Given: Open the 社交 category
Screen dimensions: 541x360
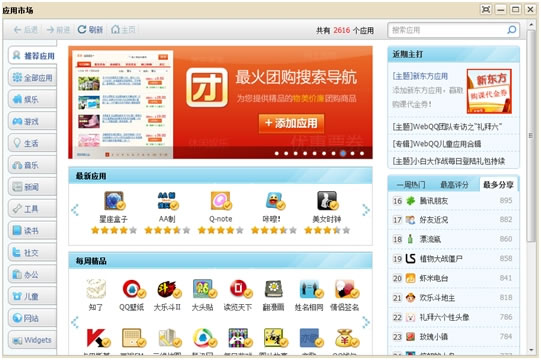Looking at the screenshot, I should pyautogui.click(x=32, y=252).
